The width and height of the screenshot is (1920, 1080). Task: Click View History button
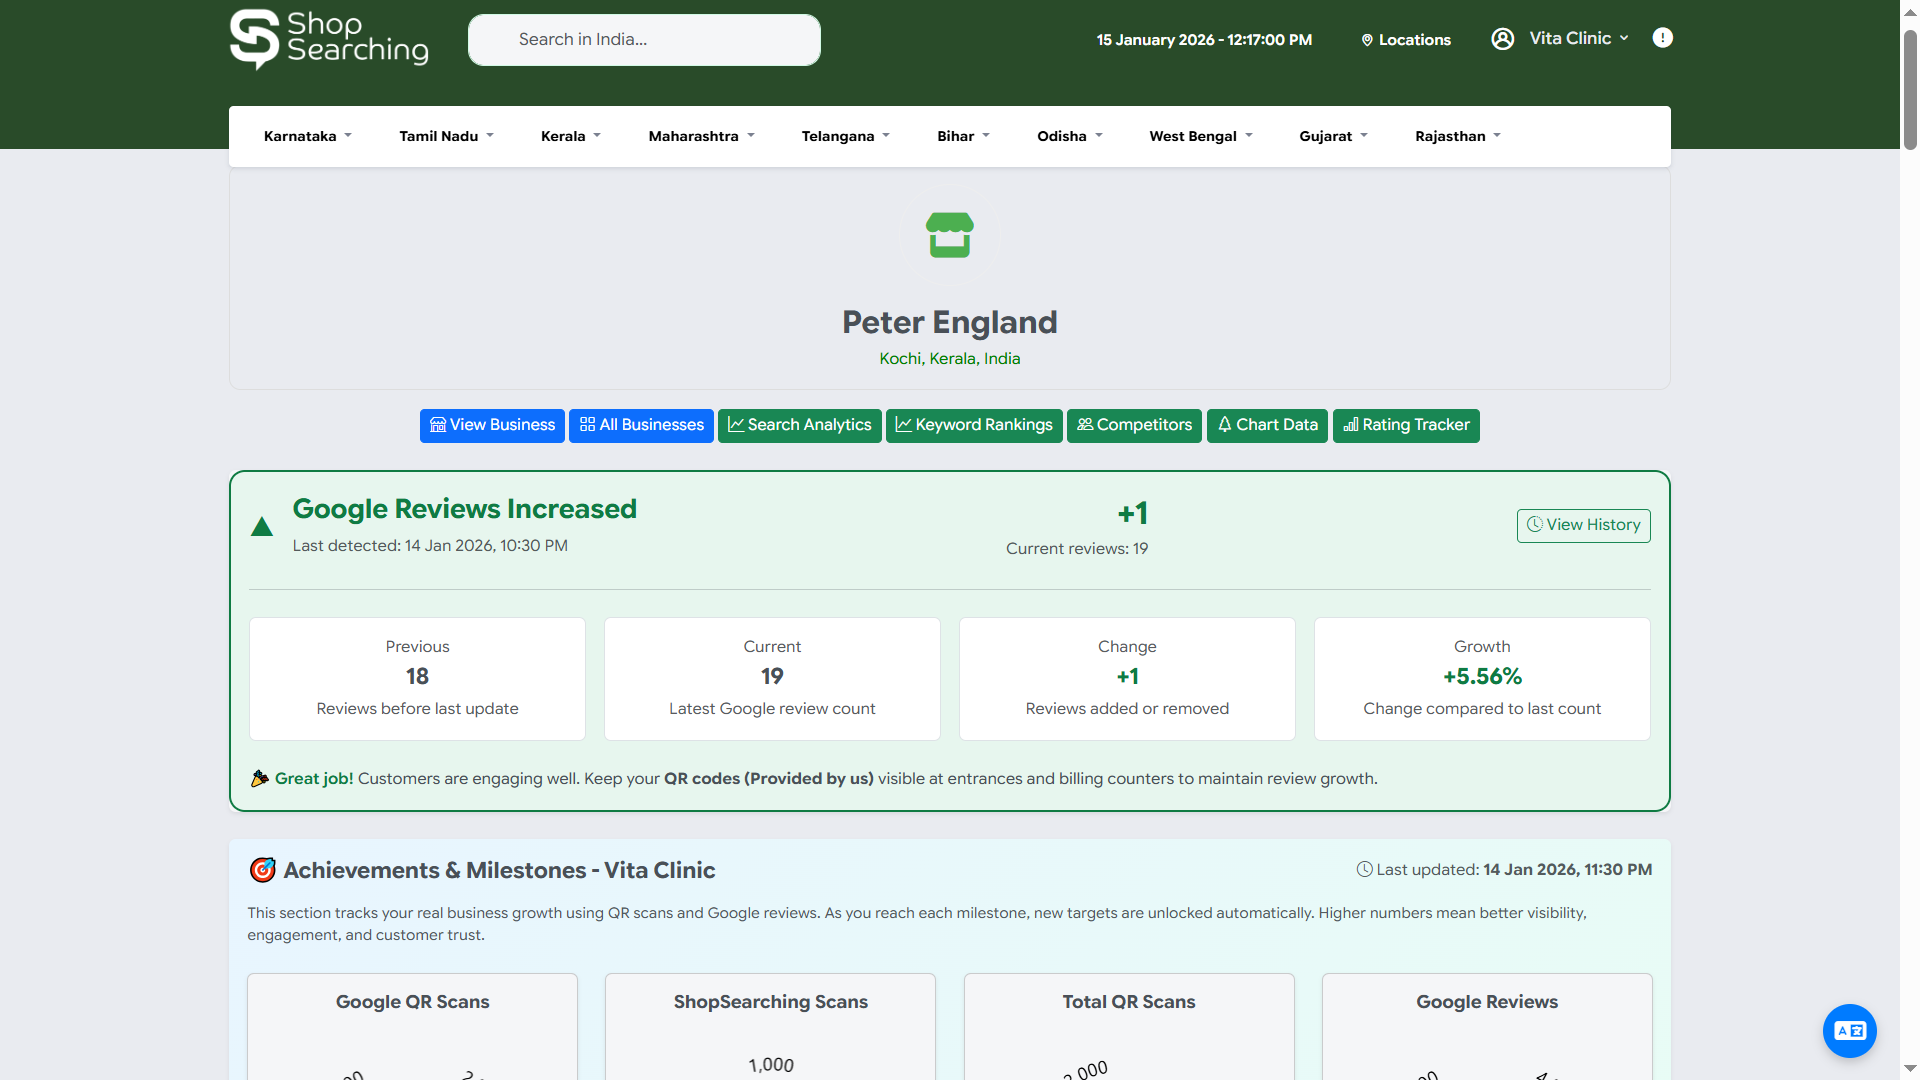(x=1583, y=525)
